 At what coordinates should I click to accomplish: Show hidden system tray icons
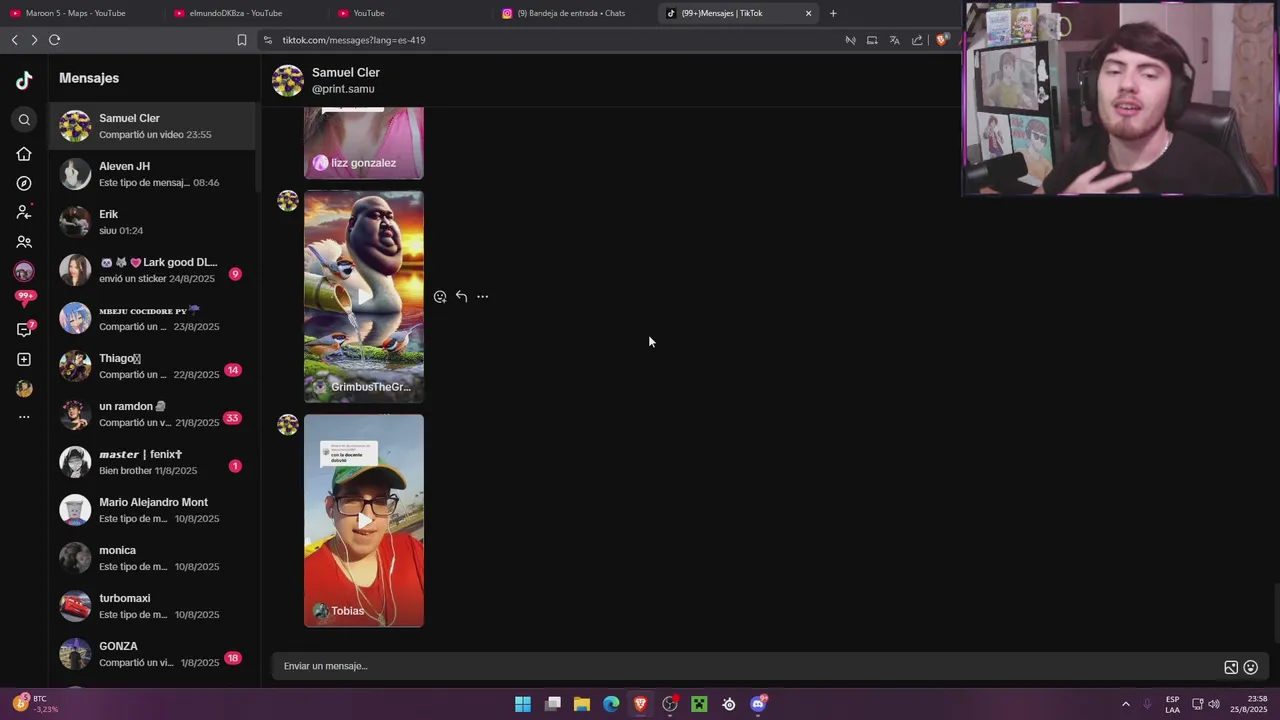[x=1125, y=704]
